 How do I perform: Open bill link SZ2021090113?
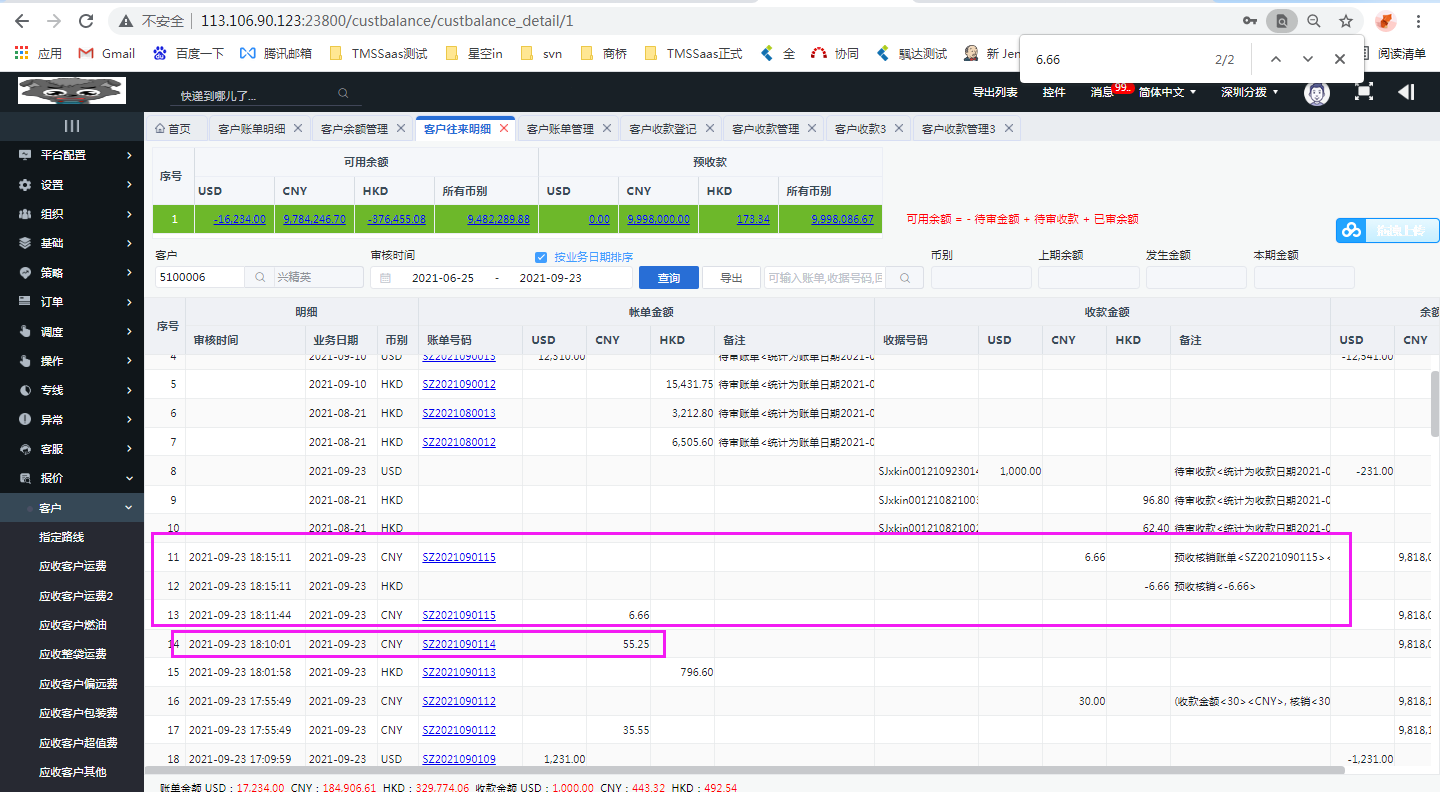tap(459, 672)
